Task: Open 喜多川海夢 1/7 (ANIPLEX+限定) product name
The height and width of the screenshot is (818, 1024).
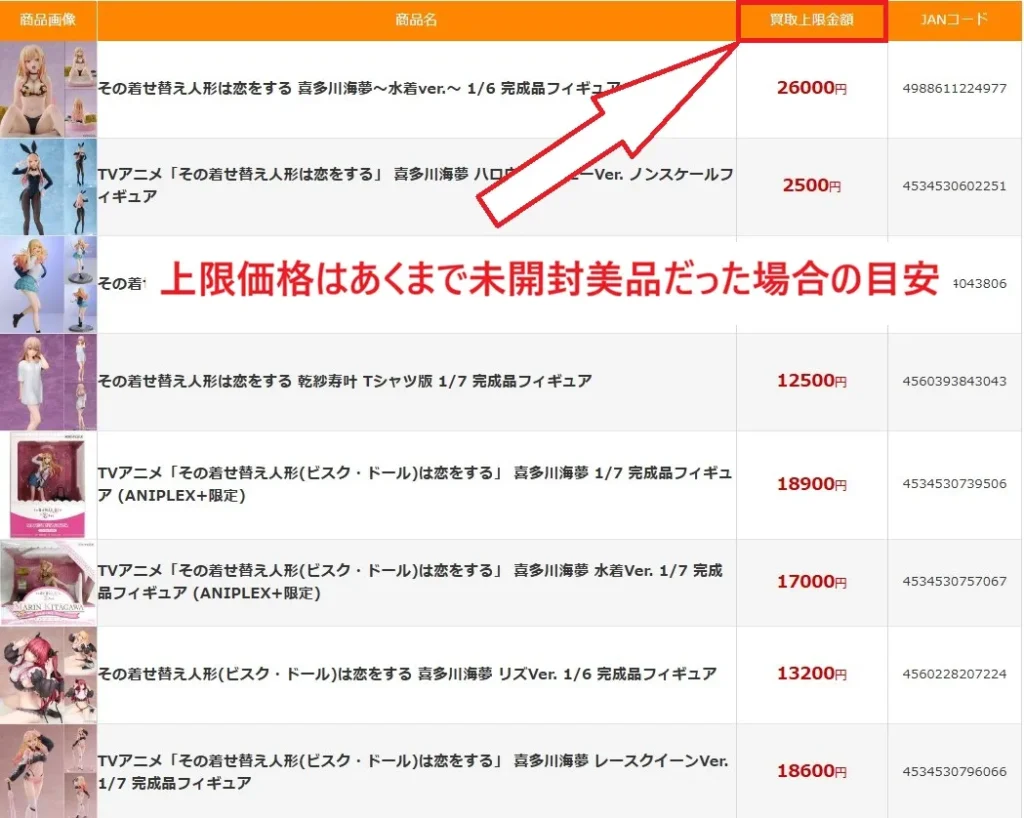Action: 415,484
